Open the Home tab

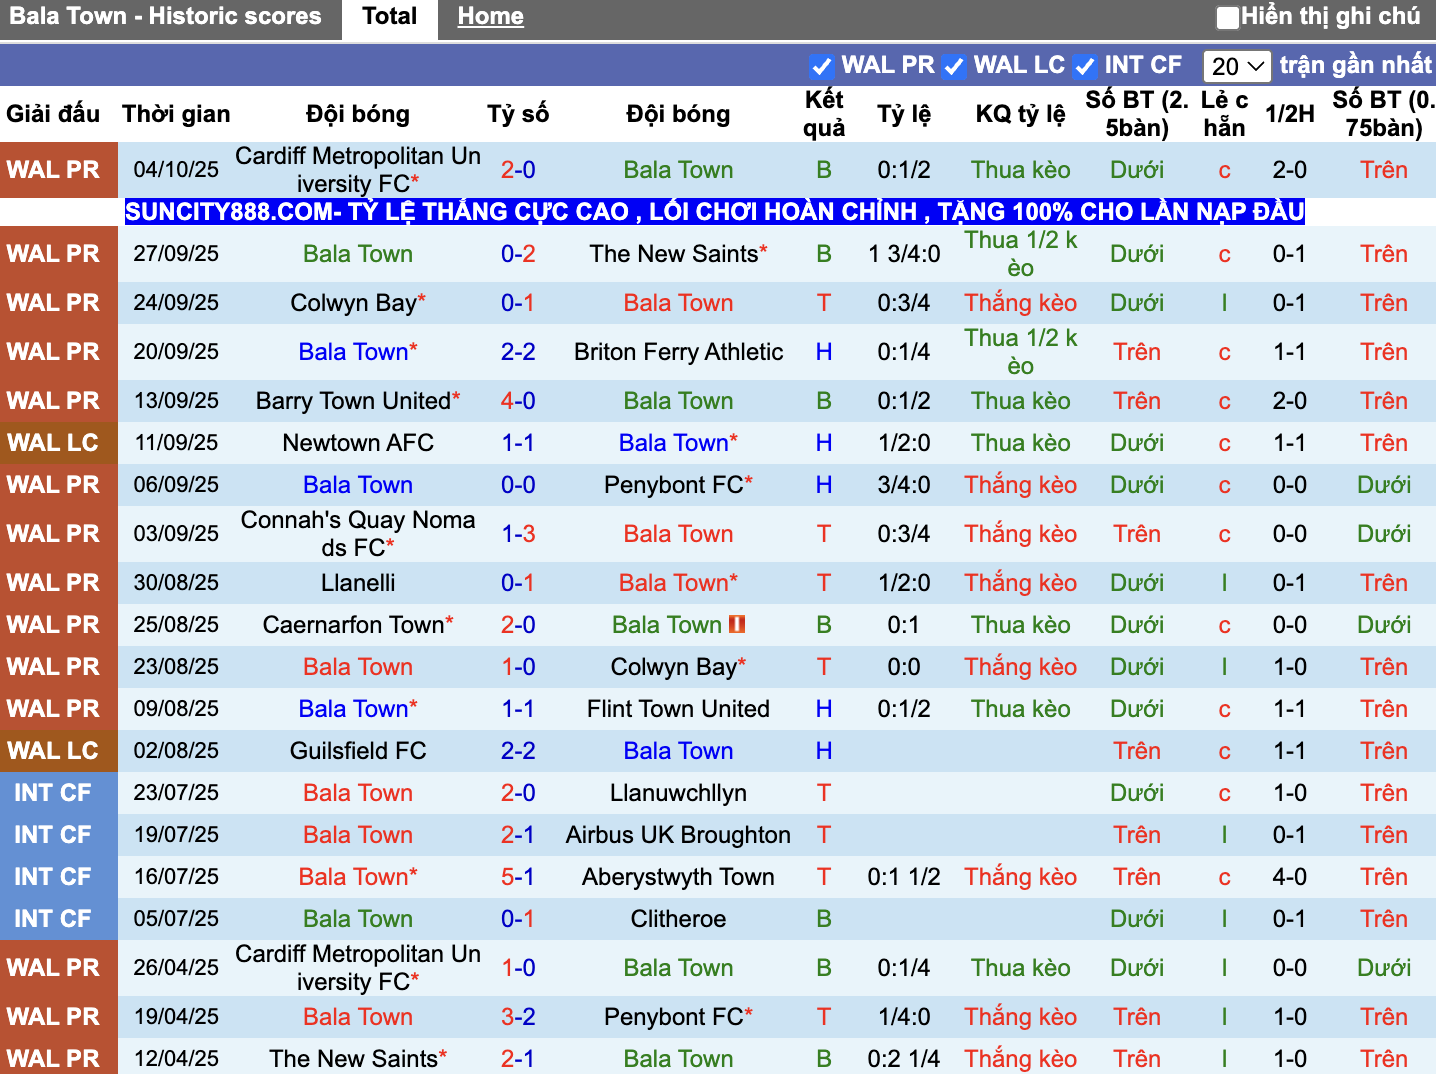coord(490,17)
